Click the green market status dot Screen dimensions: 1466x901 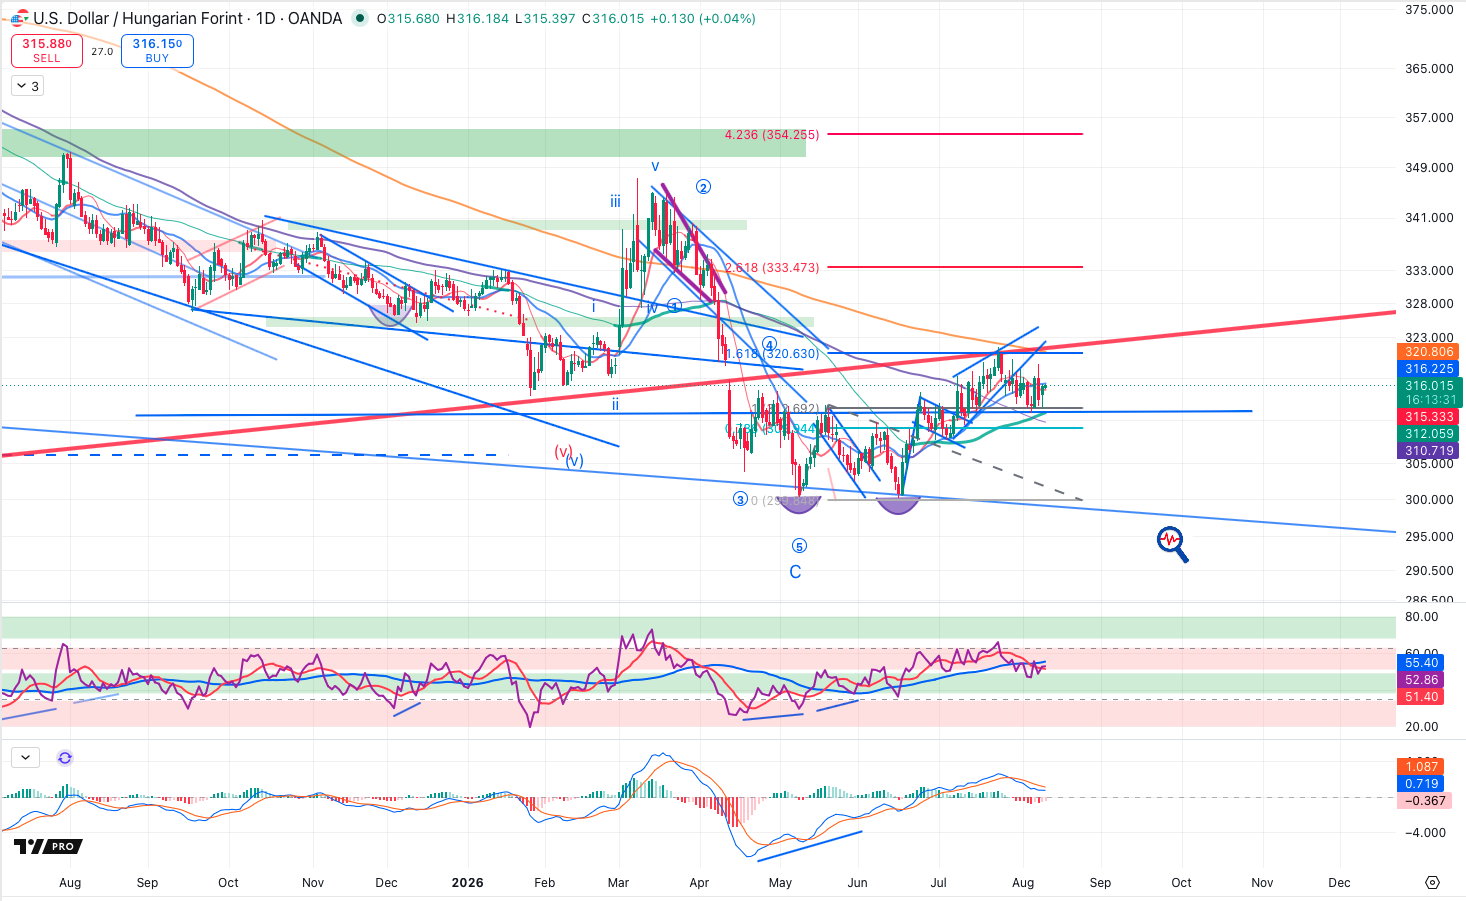(x=360, y=18)
